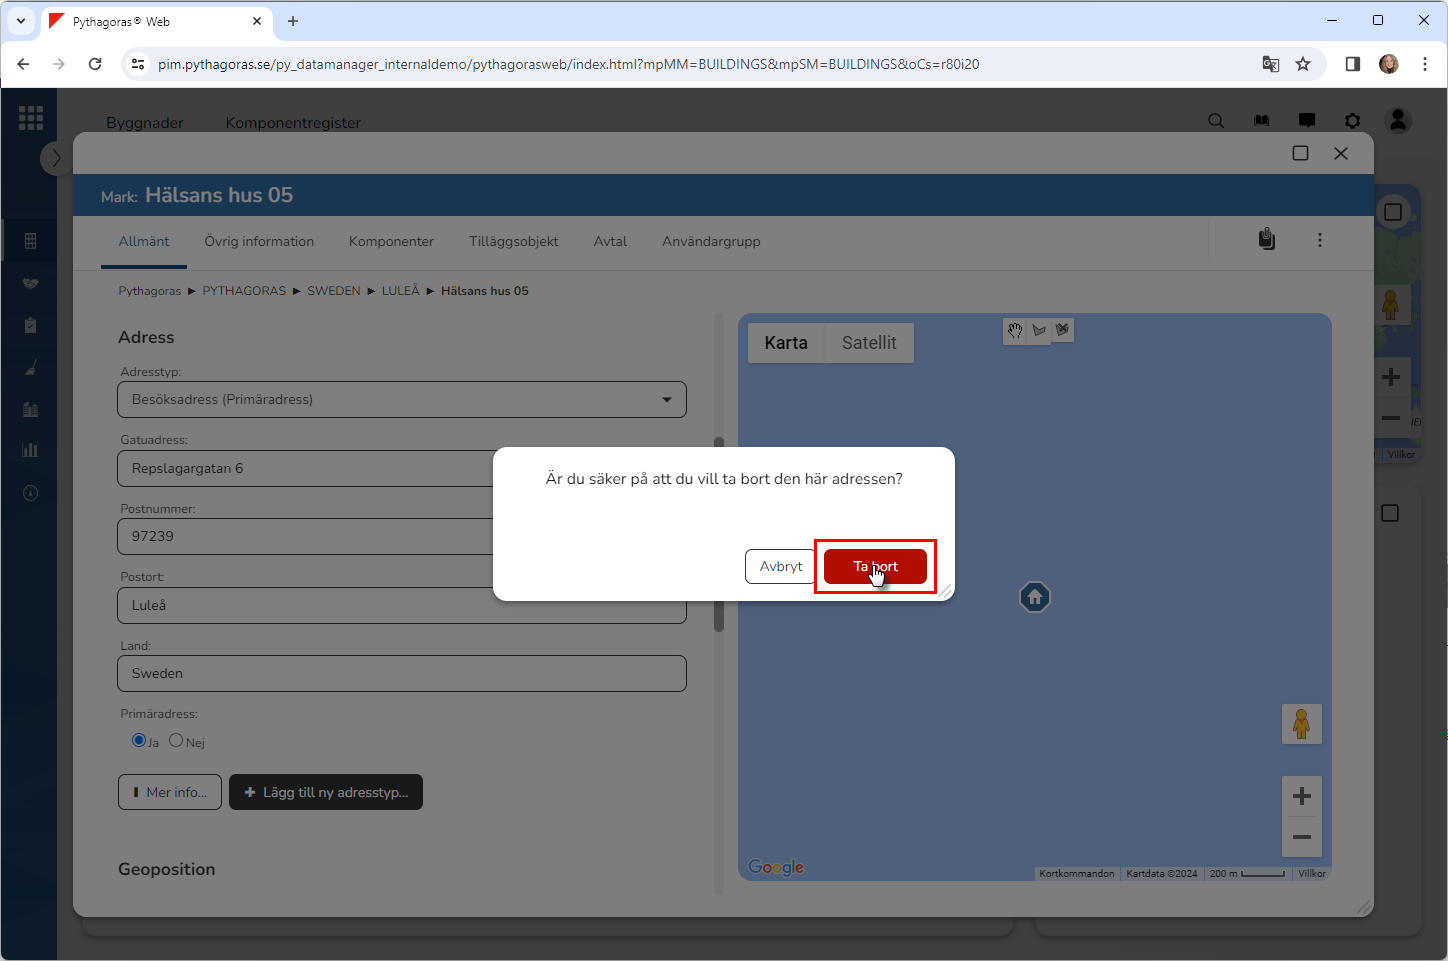
Task: Expand the sidebar with the chevron arrow
Action: click(56, 158)
